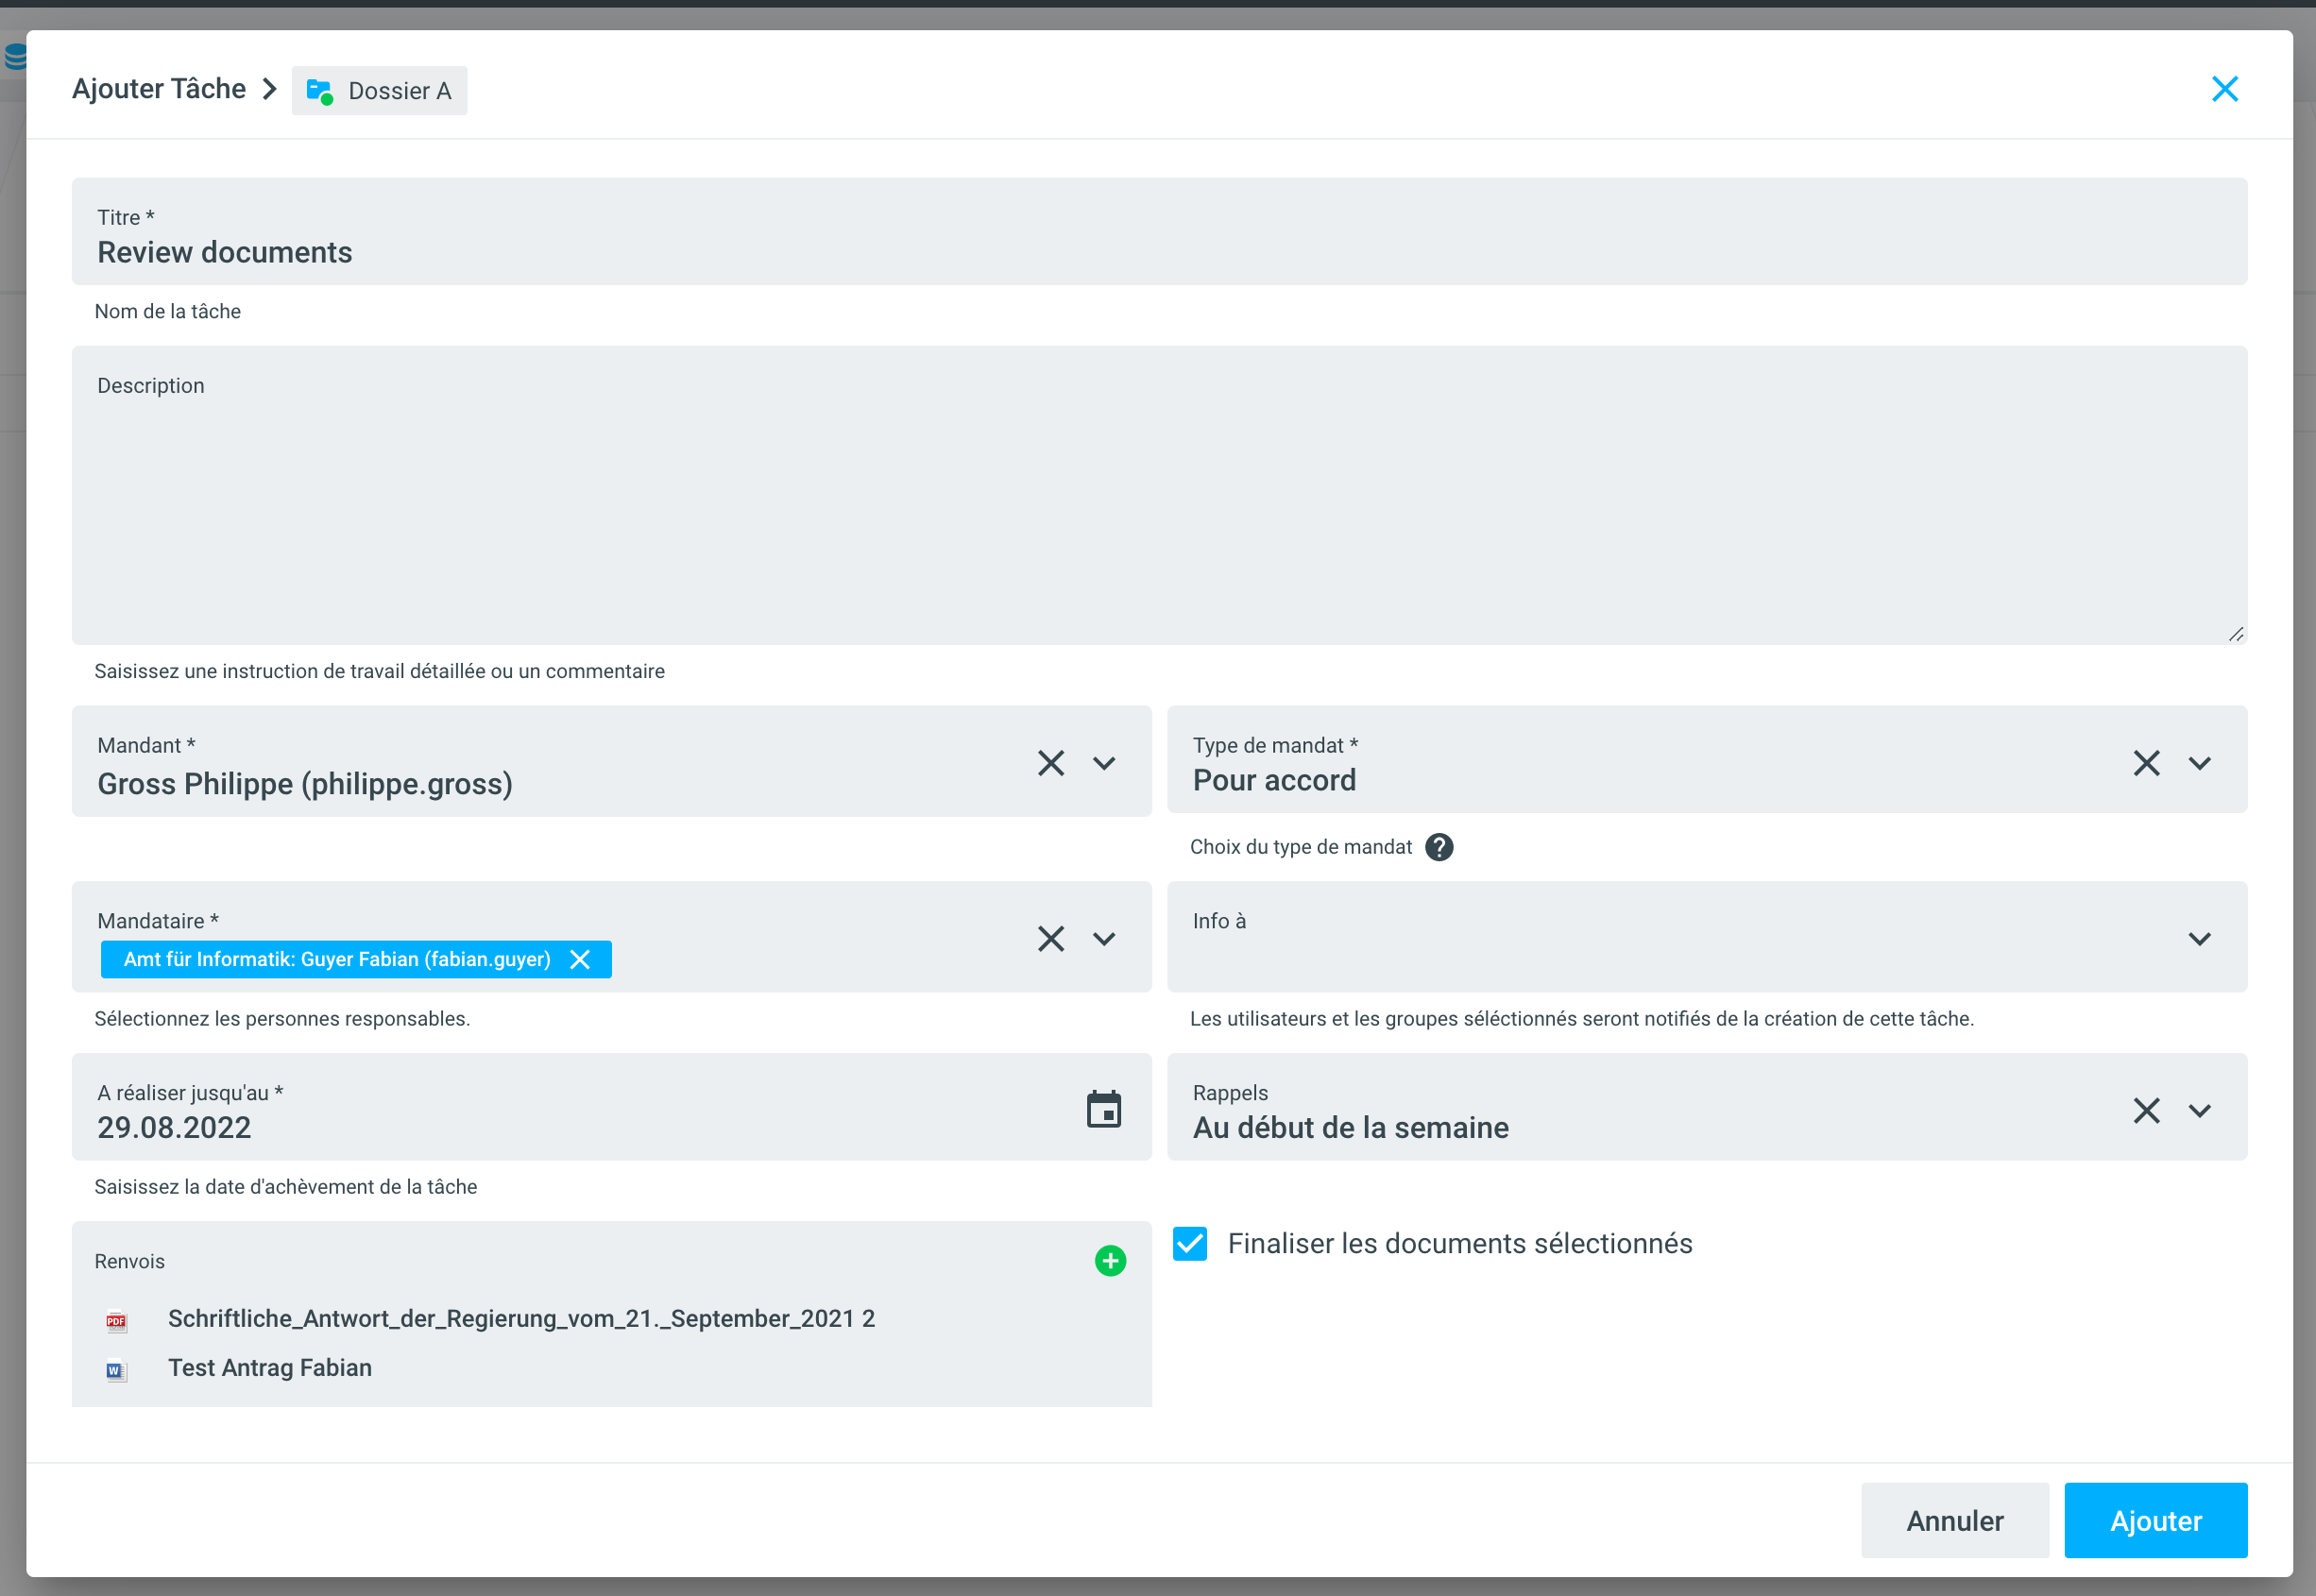Viewport: 2316px width, 1596px height.
Task: Expand the Mandataire dropdown chevron
Action: (1103, 938)
